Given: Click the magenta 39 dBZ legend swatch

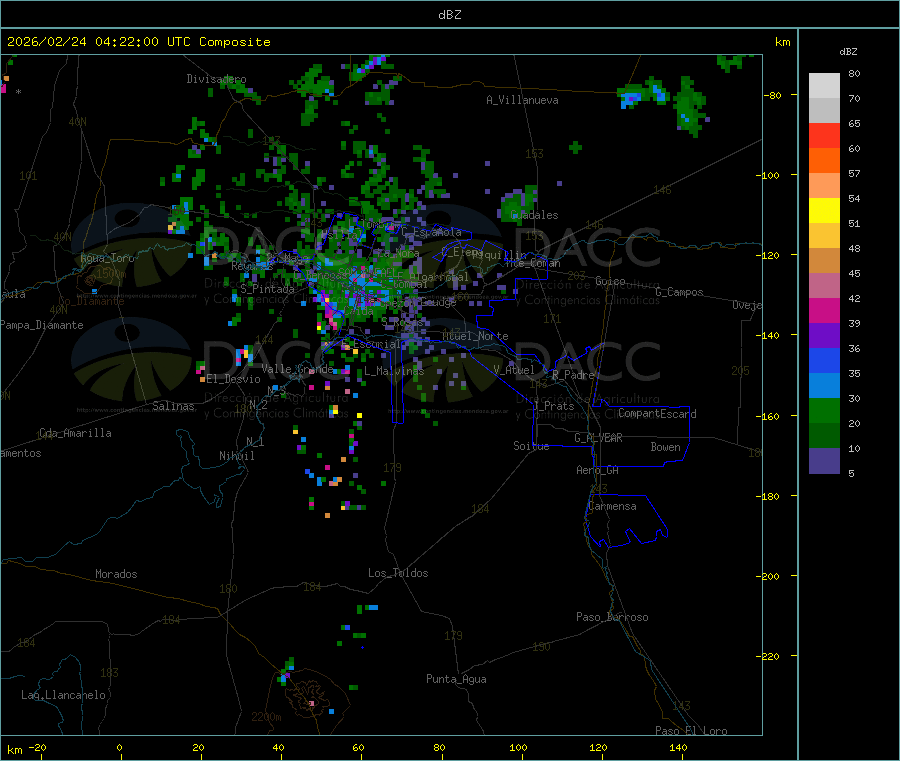Looking at the screenshot, I should pos(824,310).
